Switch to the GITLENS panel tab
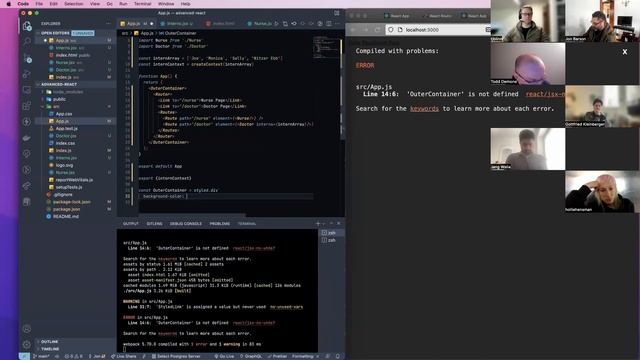Viewport: 640px width, 360px height. click(x=154, y=224)
